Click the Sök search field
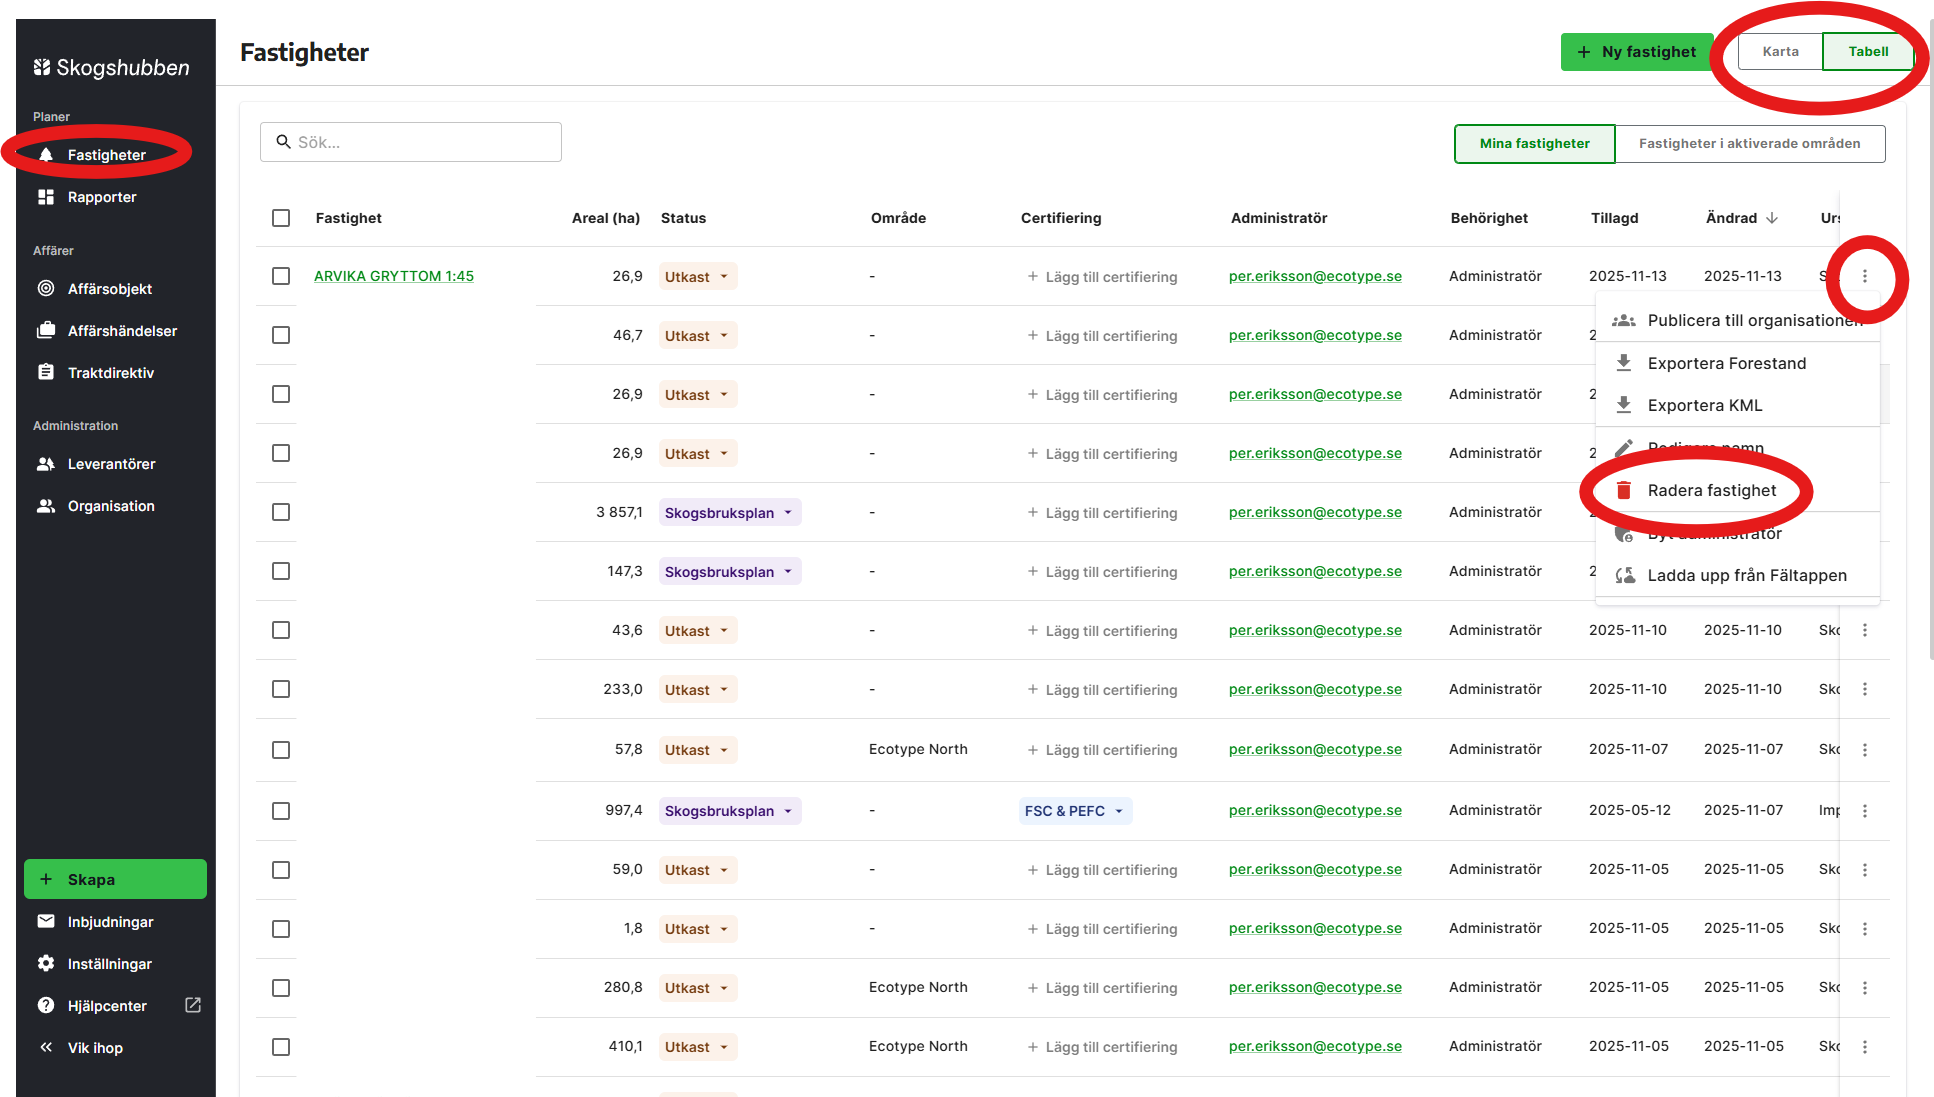The height and width of the screenshot is (1097, 1934). pos(411,142)
